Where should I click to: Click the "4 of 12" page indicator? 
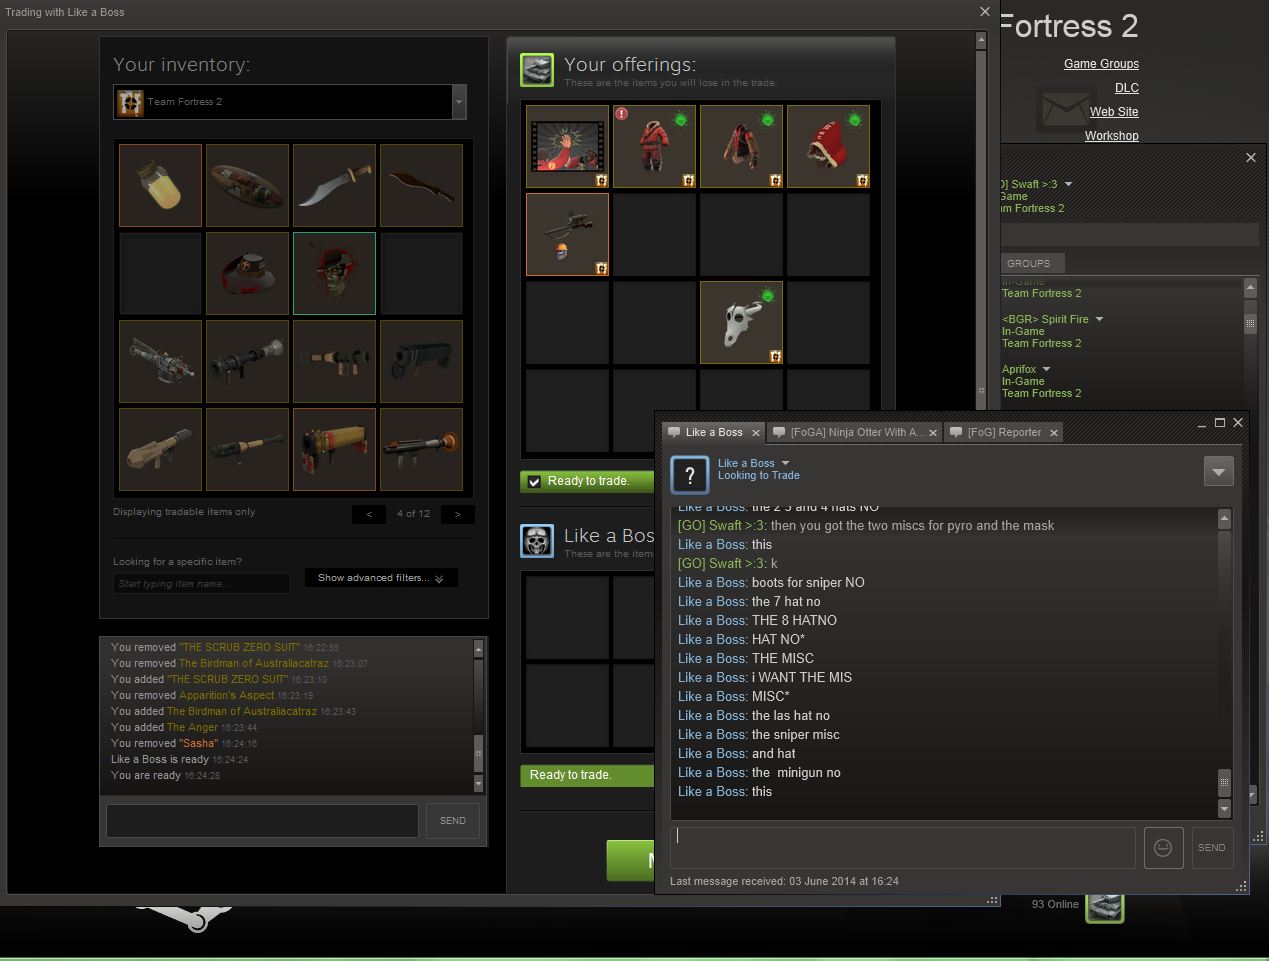413,514
